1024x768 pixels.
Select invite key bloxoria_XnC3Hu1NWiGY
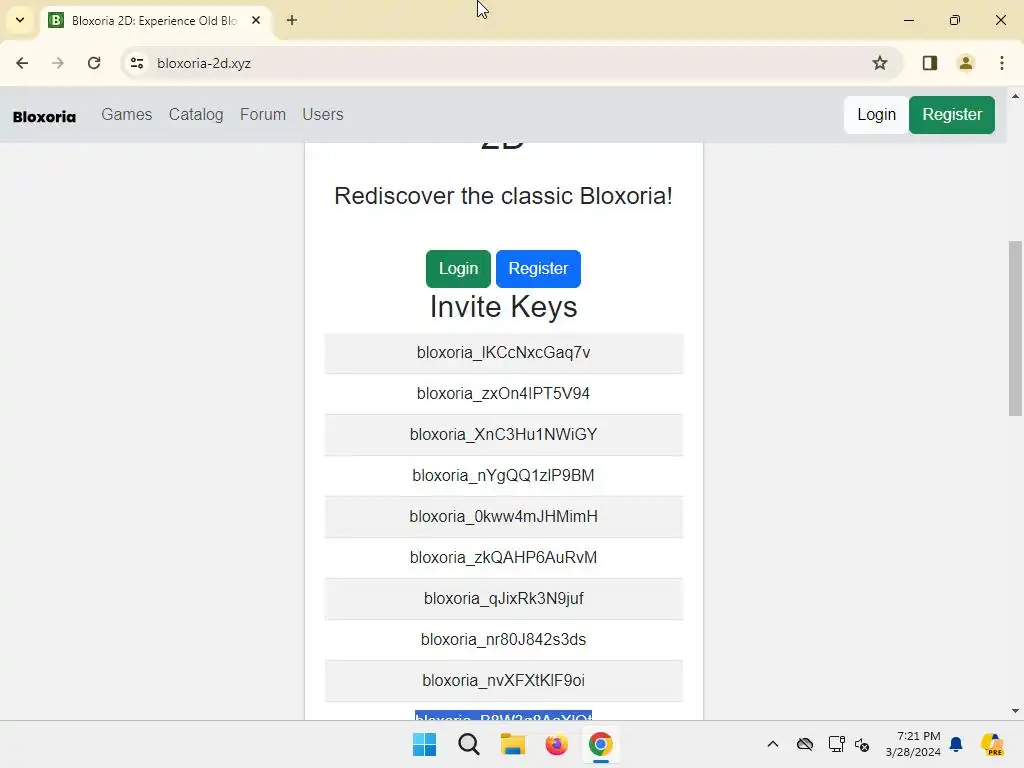click(x=504, y=435)
